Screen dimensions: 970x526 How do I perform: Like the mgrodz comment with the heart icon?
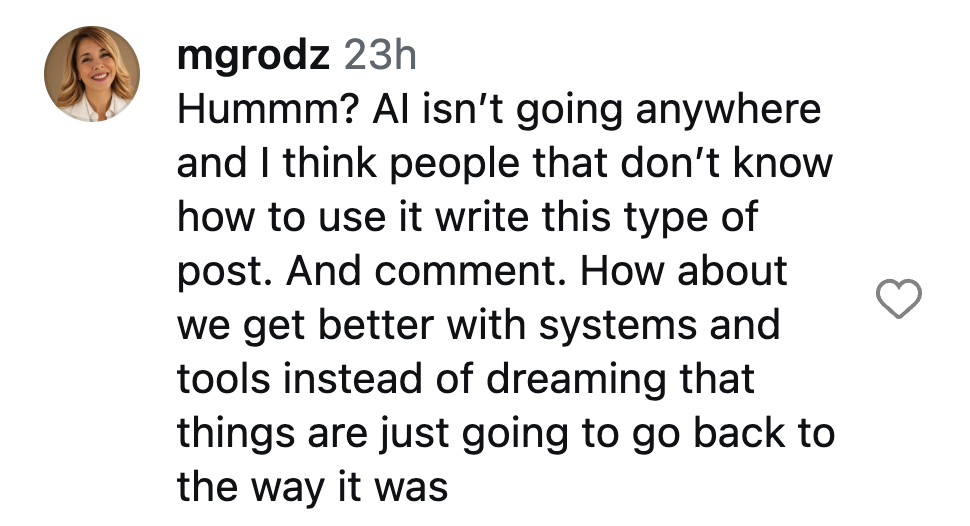pyautogui.click(x=898, y=299)
